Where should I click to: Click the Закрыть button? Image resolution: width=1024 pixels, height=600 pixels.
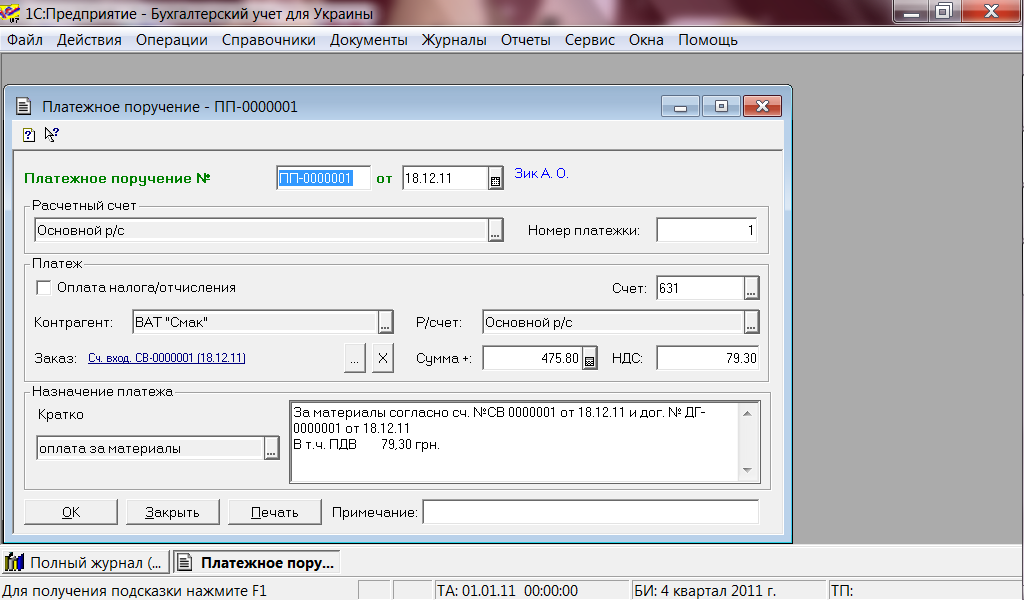tap(172, 513)
